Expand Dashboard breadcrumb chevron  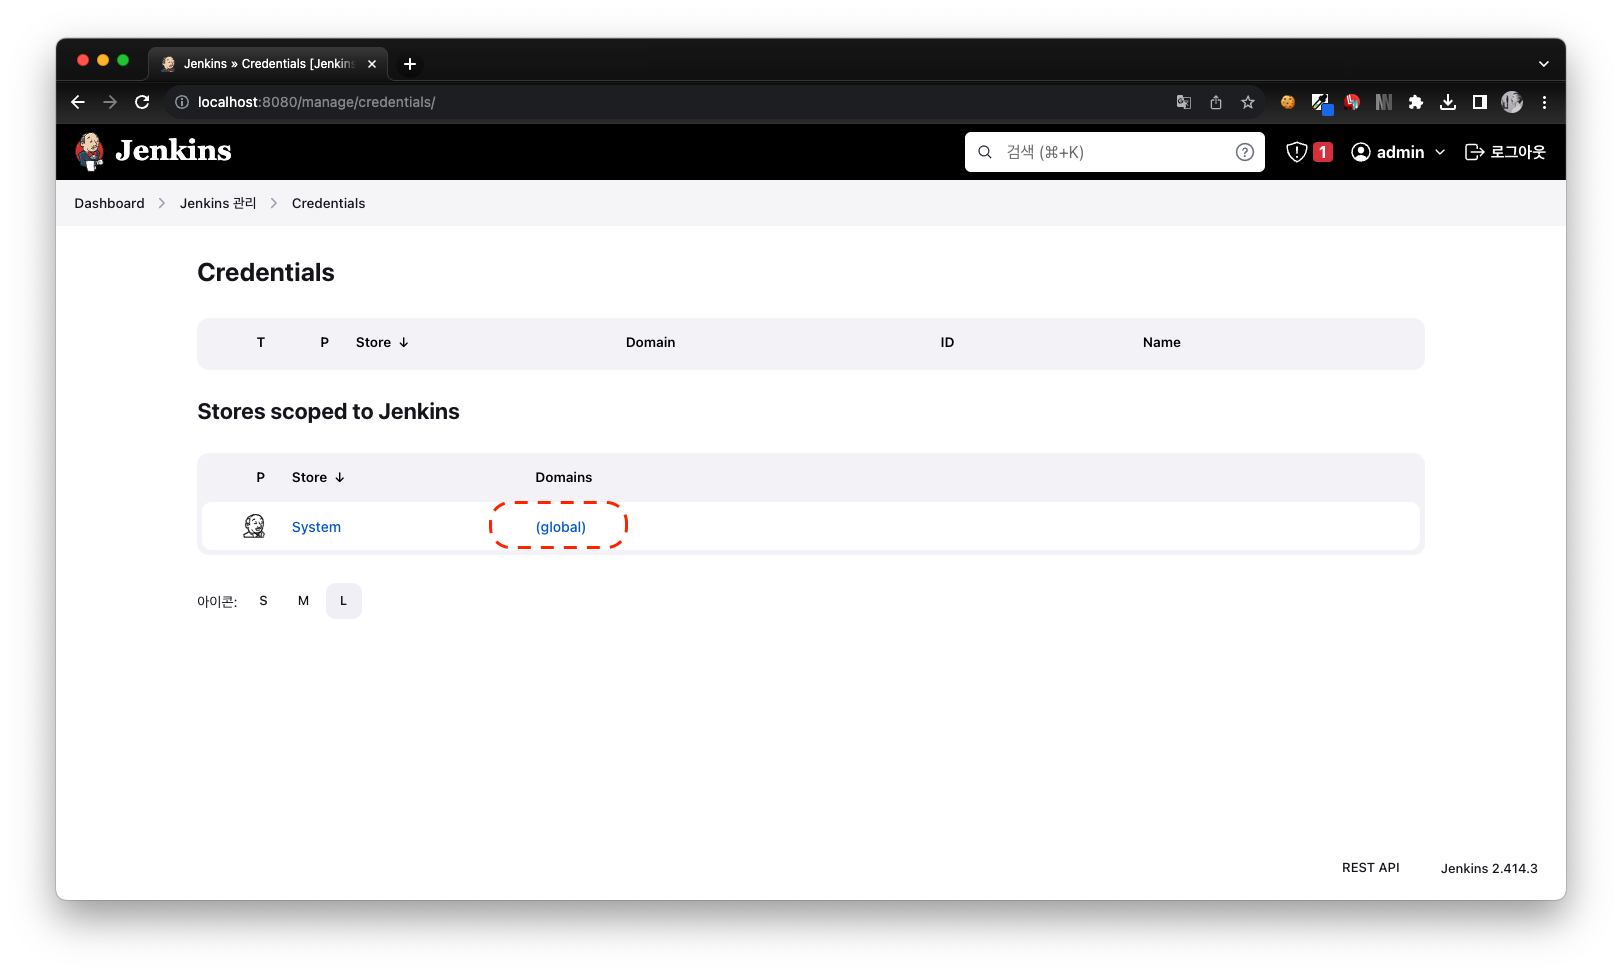162,203
